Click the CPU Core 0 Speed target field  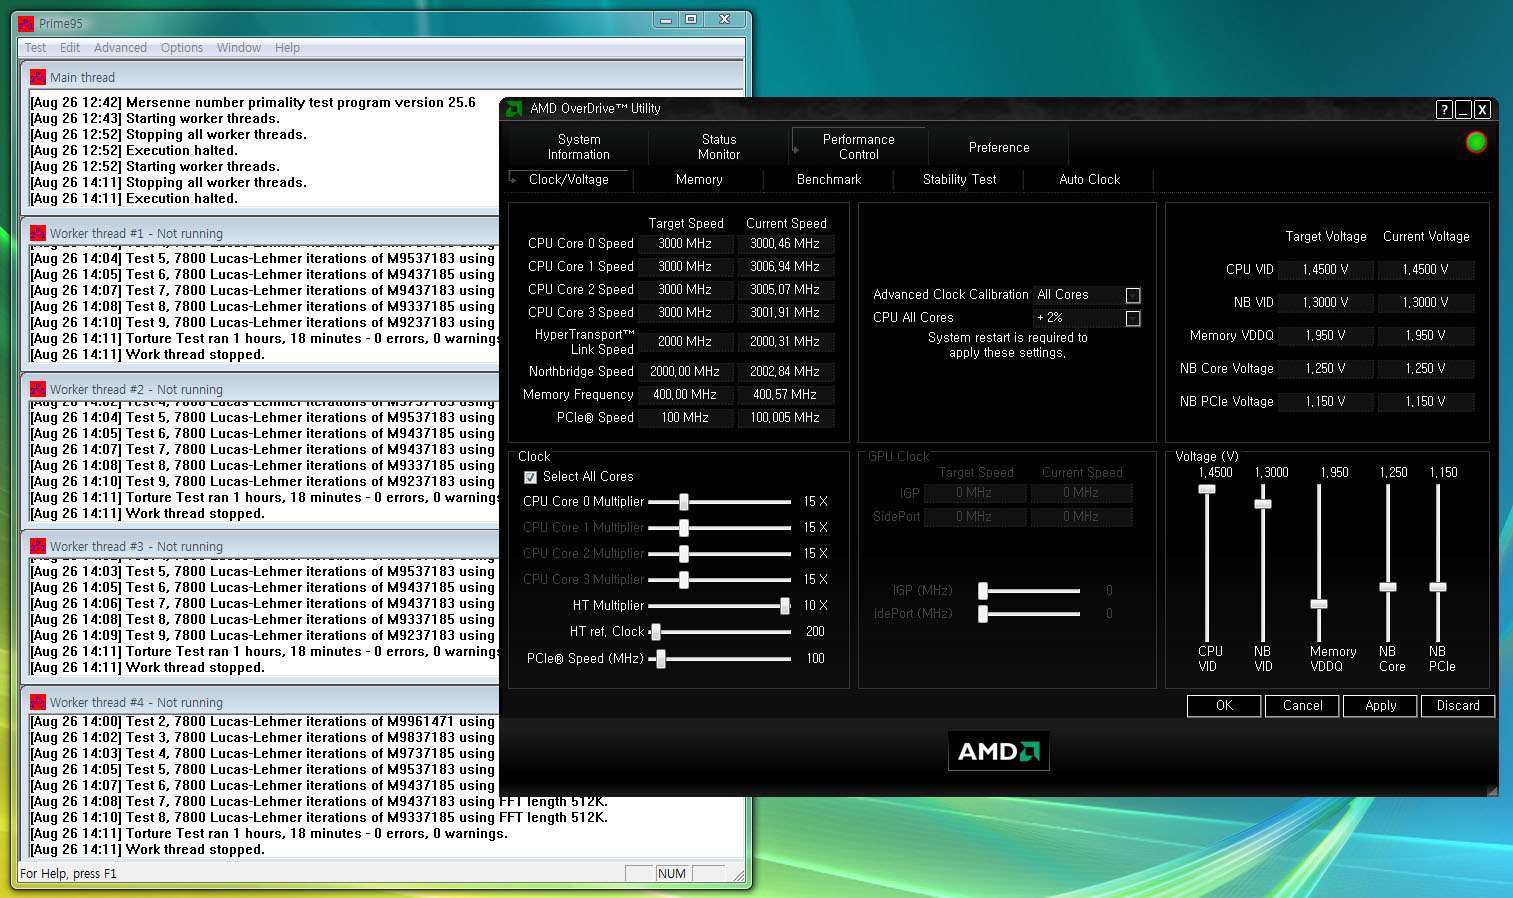[685, 244]
